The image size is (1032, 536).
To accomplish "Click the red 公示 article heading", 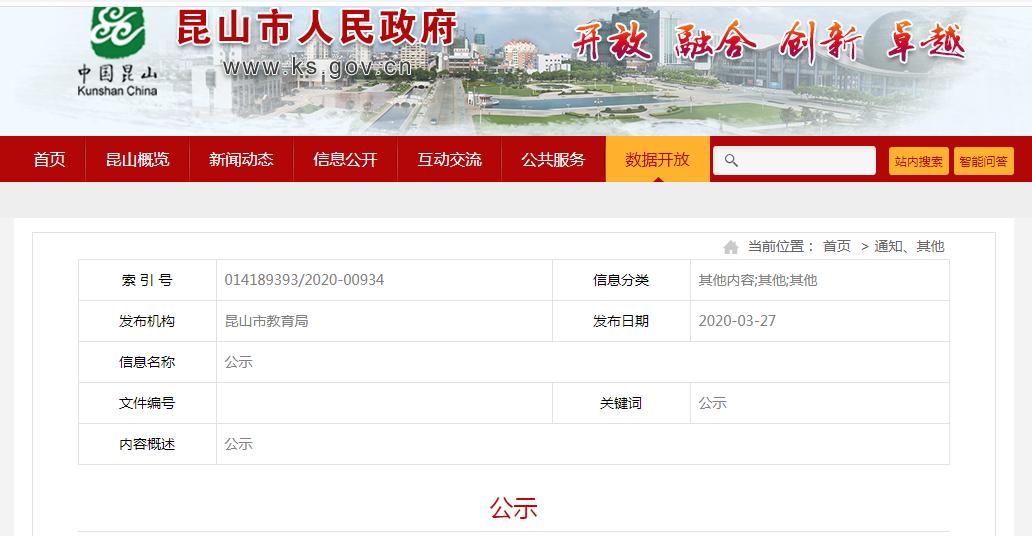I will [x=513, y=508].
